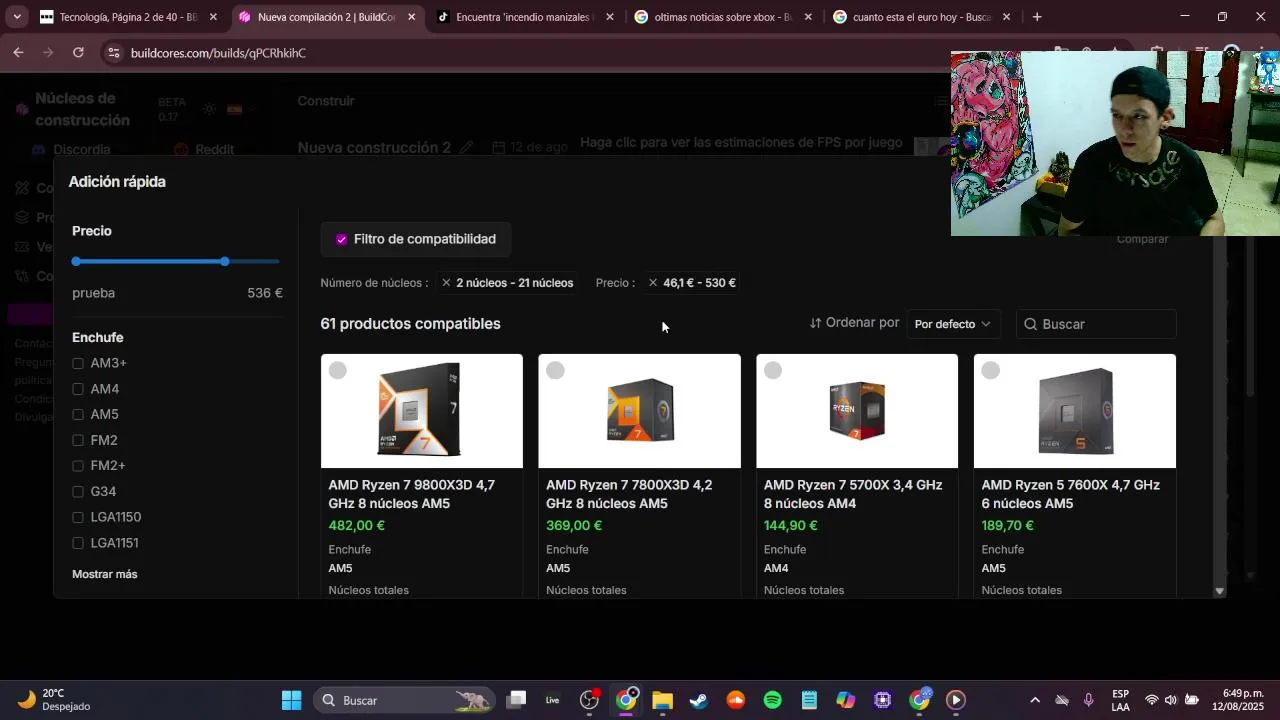Open Spotify from the taskbar
Image resolution: width=1280 pixels, height=720 pixels.
[772, 700]
